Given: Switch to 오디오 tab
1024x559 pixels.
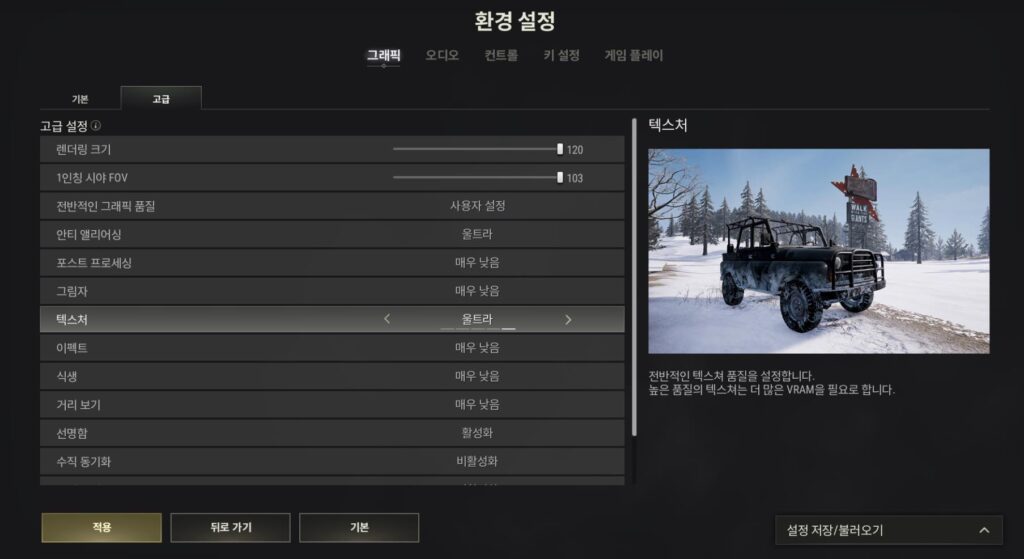Looking at the screenshot, I should click(x=442, y=56).
